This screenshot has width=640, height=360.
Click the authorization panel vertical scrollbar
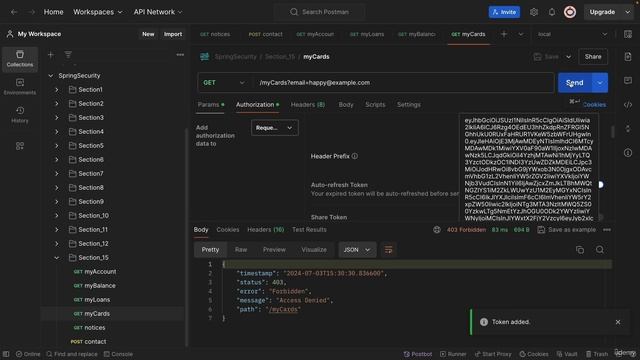click(613, 132)
